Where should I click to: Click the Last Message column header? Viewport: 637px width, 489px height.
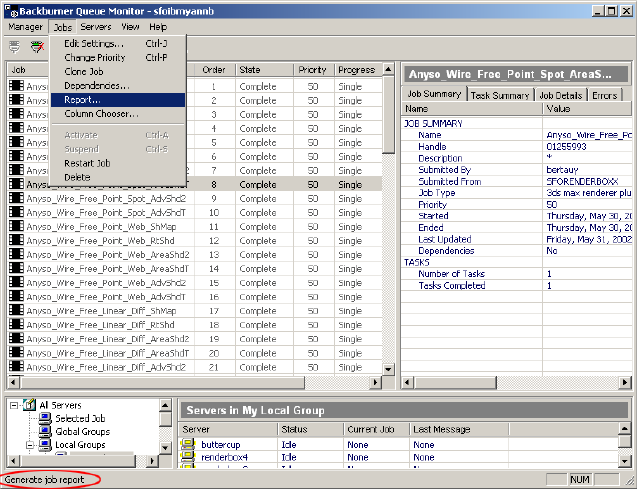[459, 429]
